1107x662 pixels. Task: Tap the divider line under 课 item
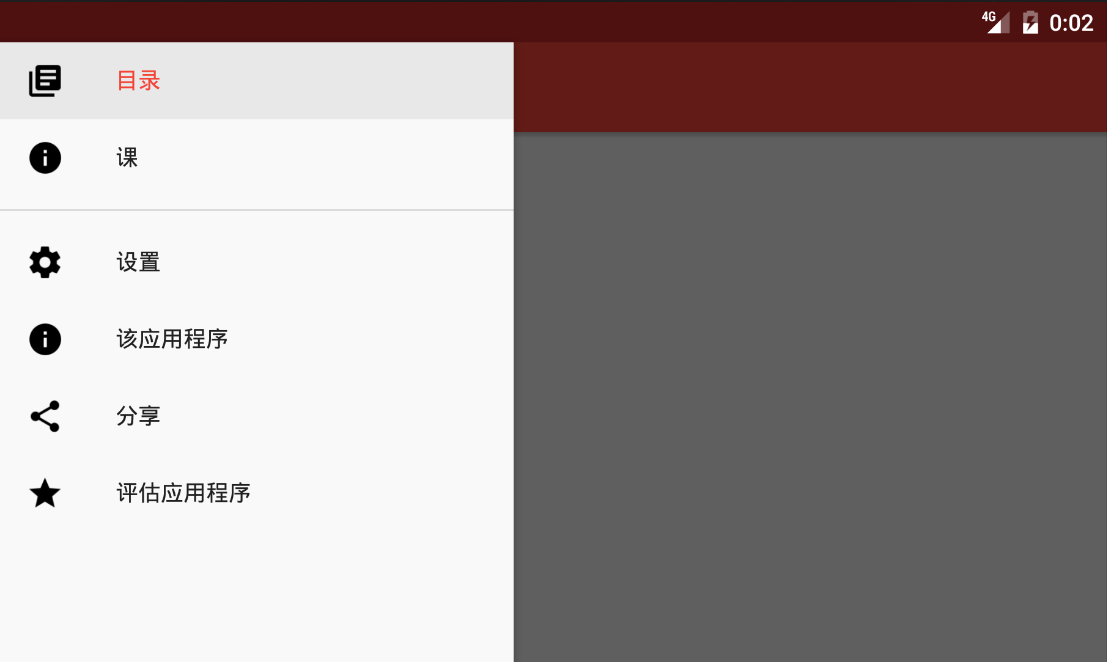tap(256, 210)
